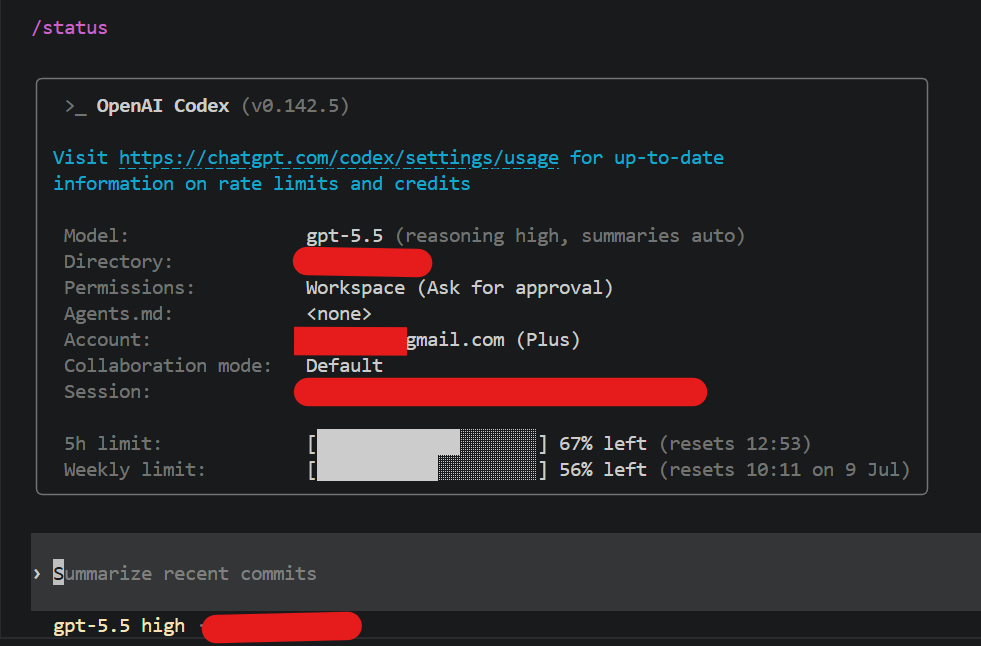Click the resets 10:11 on 9 Jul text

785,470
